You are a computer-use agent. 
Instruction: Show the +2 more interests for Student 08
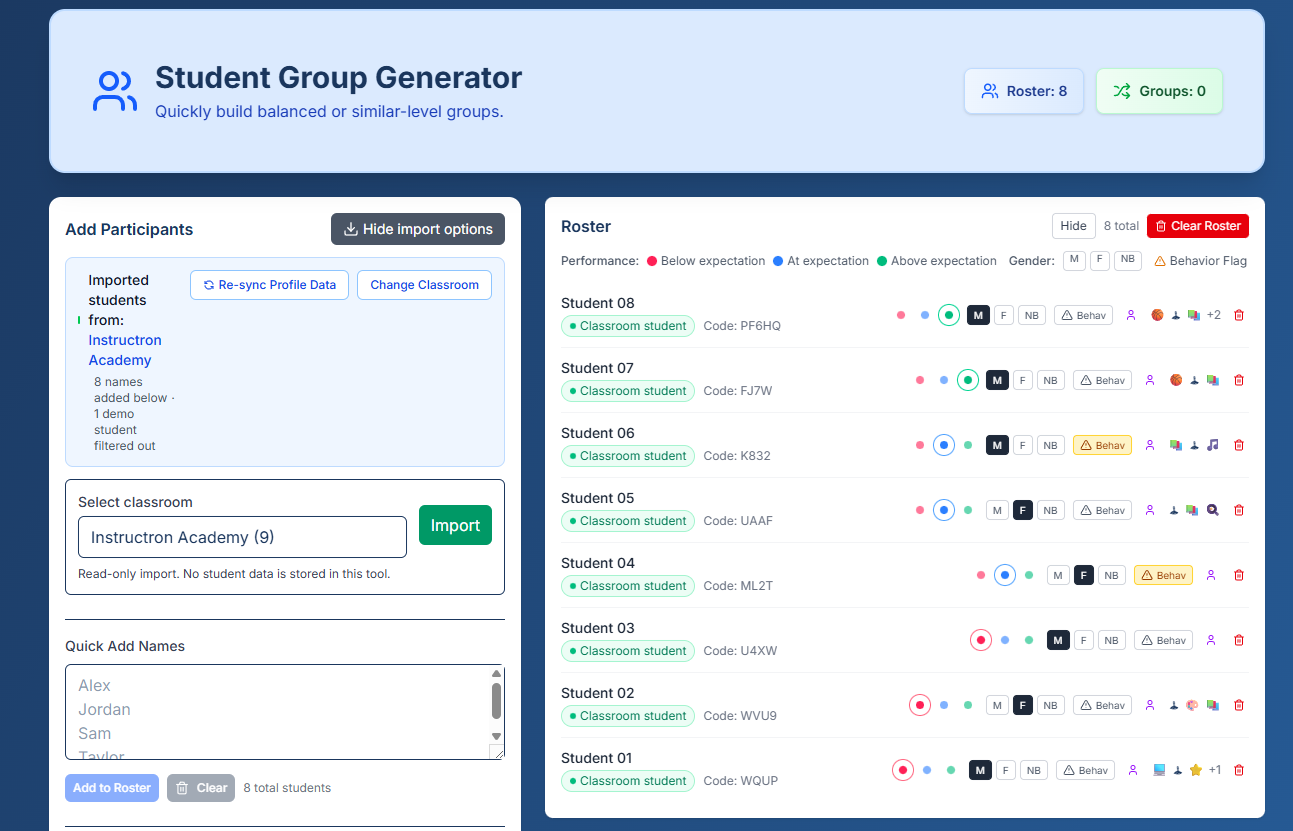tap(1214, 315)
